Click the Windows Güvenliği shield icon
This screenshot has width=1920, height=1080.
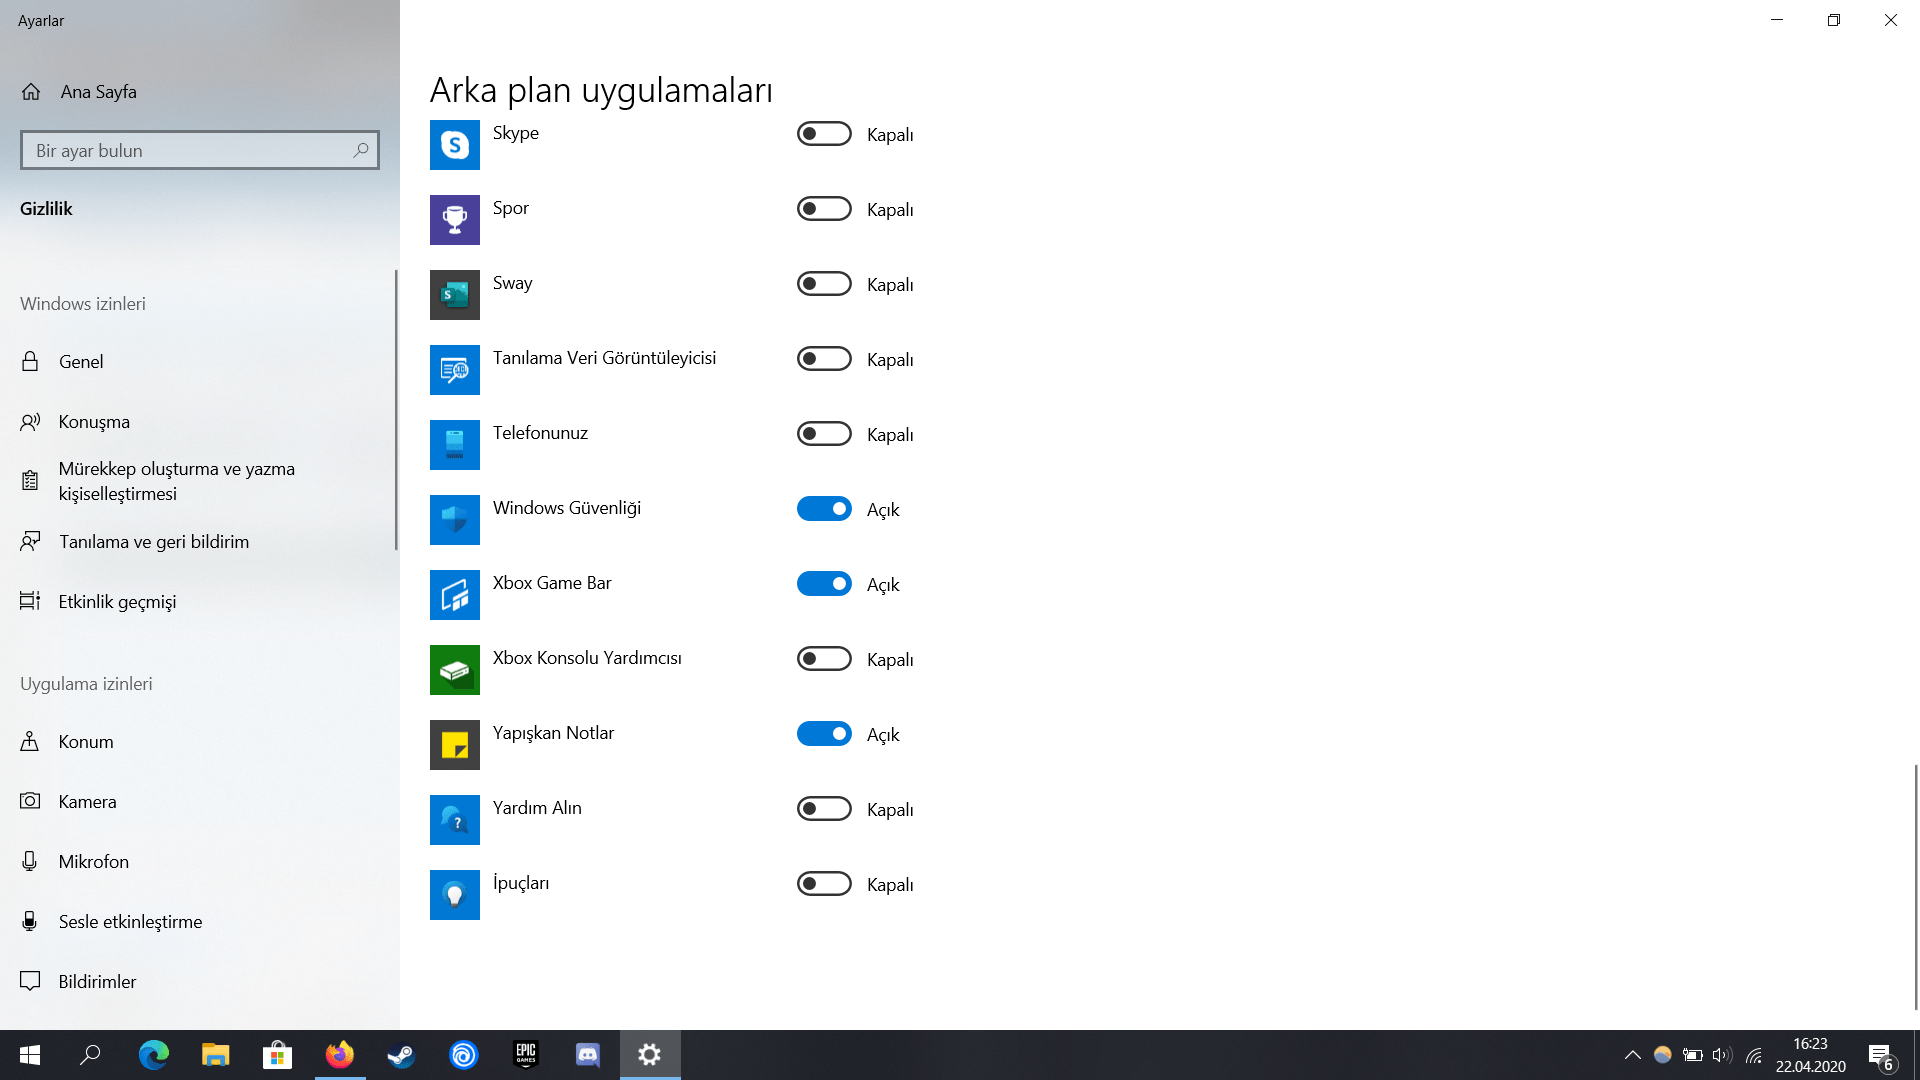point(454,520)
